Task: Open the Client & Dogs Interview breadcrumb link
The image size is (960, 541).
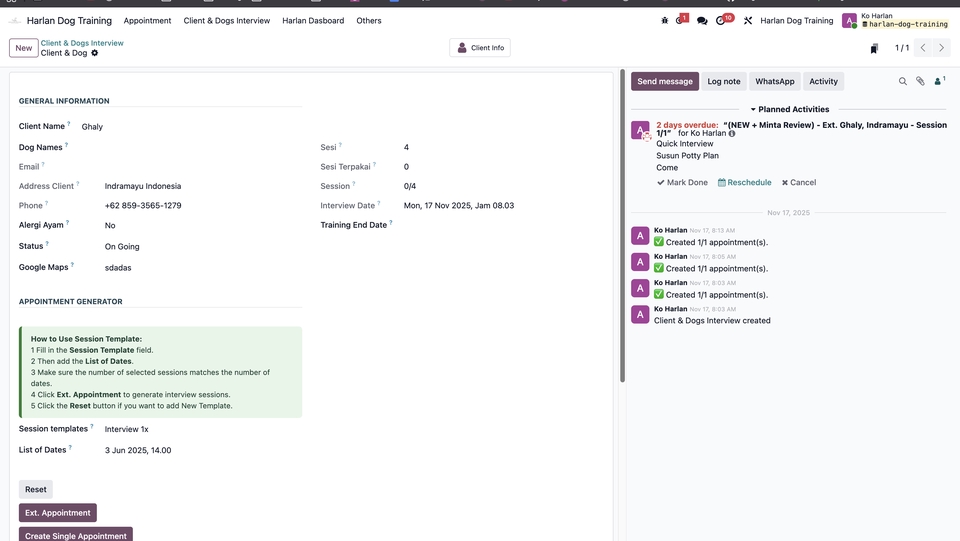Action: coord(82,43)
